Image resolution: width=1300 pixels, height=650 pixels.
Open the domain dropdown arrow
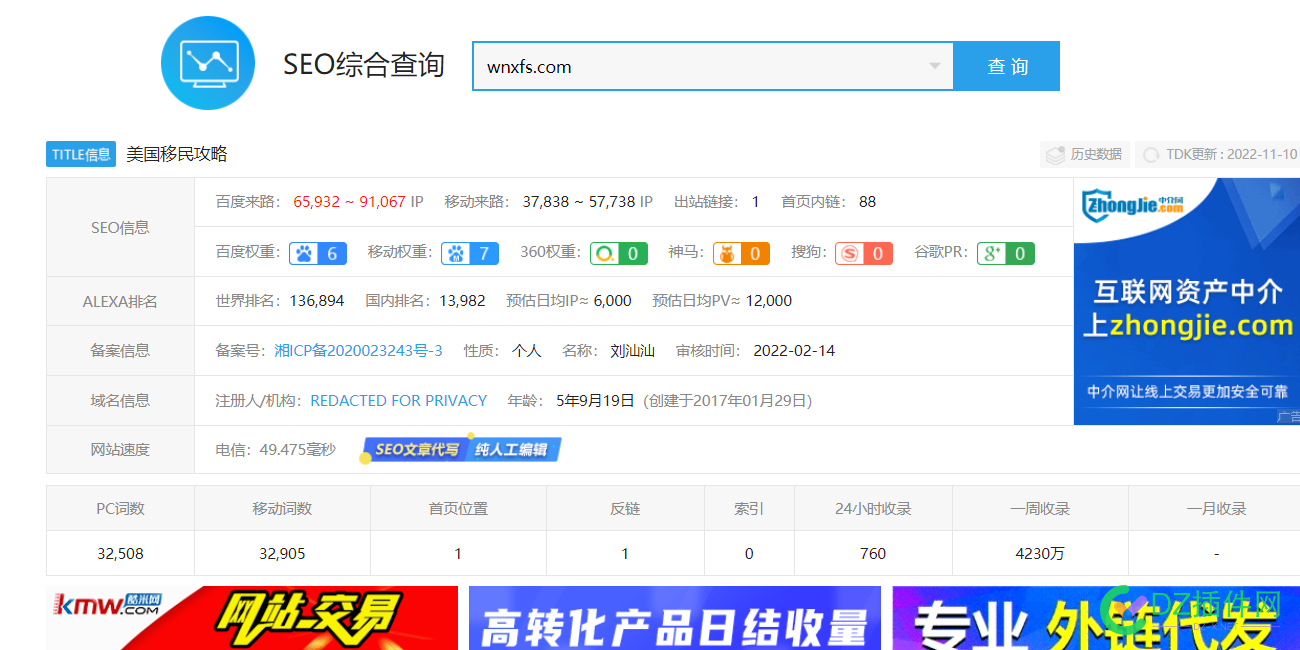pos(935,67)
